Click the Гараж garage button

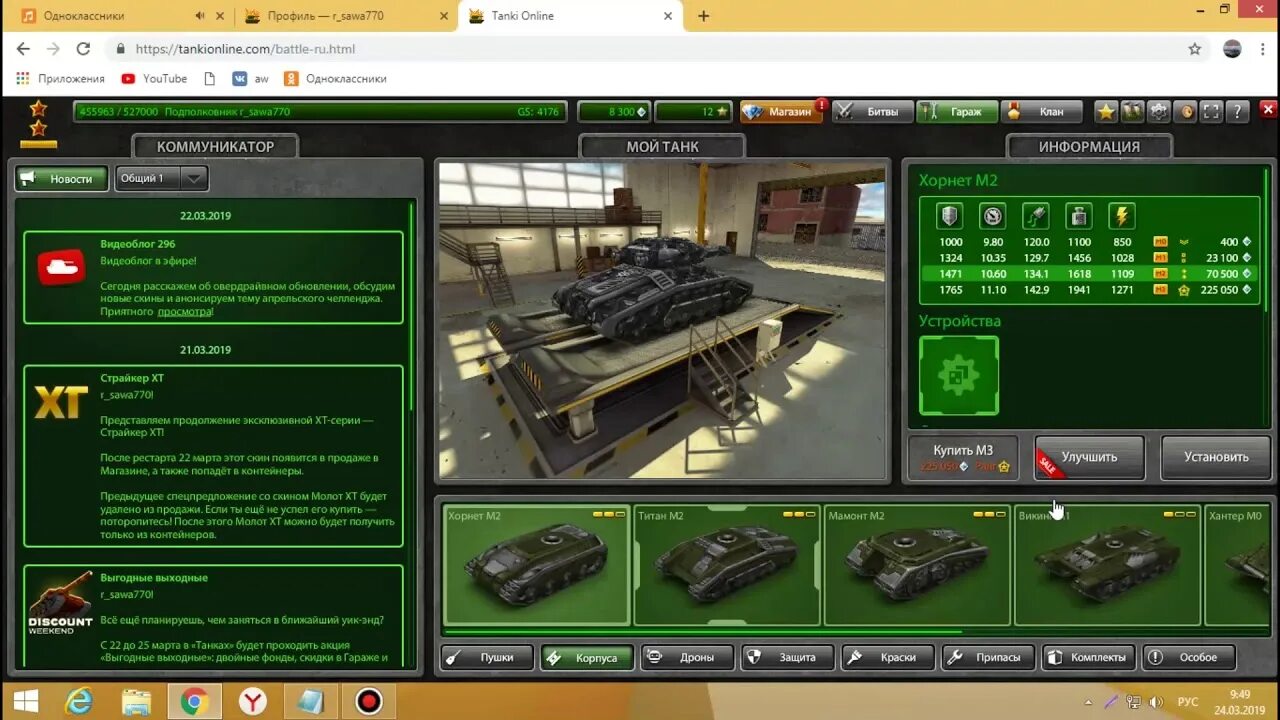pyautogui.click(x=957, y=111)
